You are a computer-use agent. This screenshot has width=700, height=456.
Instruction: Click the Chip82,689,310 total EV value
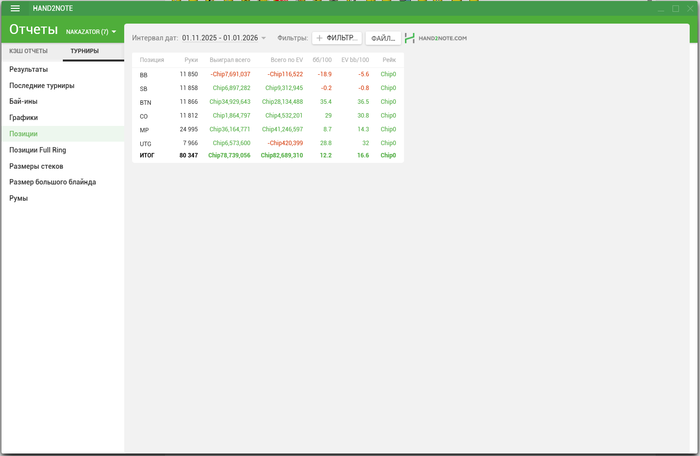282,155
